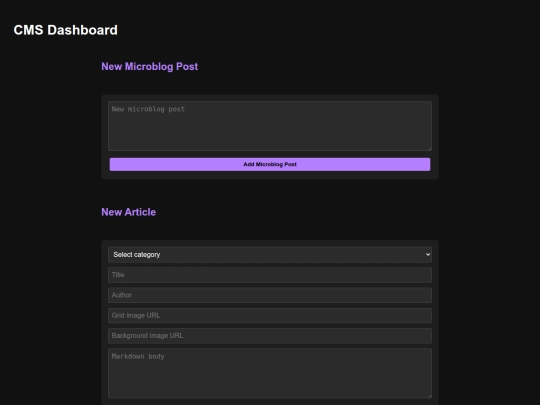Select the Background image URL field
The image size is (540, 405).
tap(270, 336)
